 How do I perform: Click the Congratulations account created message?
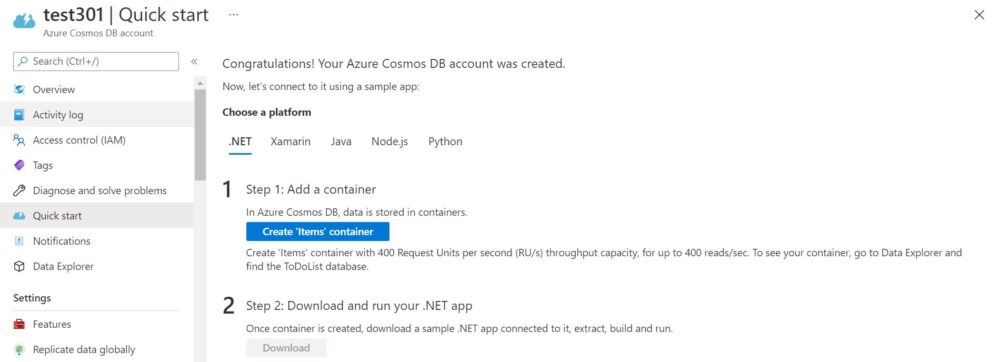coord(393,64)
